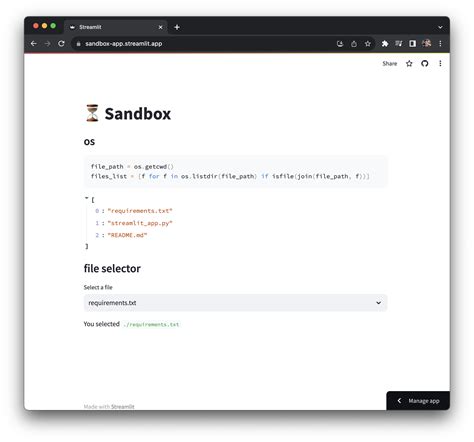Image resolution: width=474 pixels, height=442 pixels.
Task: Click the hourglass emoji icon
Action: point(92,113)
